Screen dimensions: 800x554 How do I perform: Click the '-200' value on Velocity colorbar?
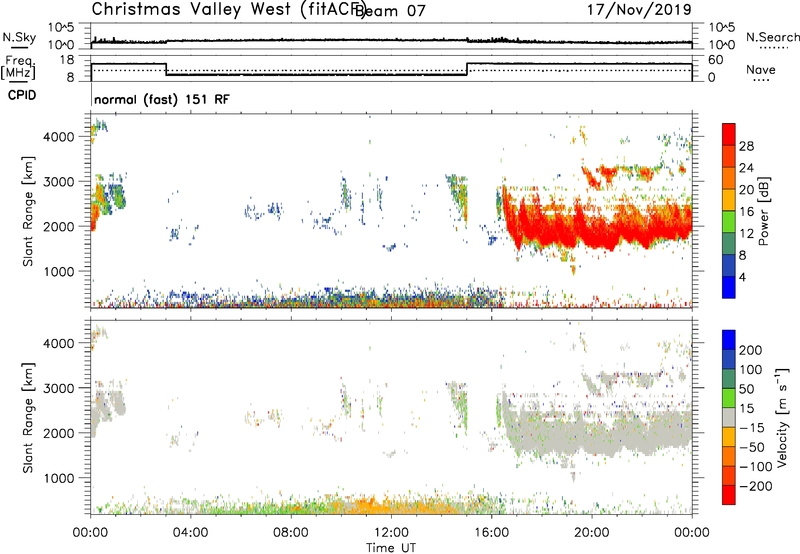point(756,486)
